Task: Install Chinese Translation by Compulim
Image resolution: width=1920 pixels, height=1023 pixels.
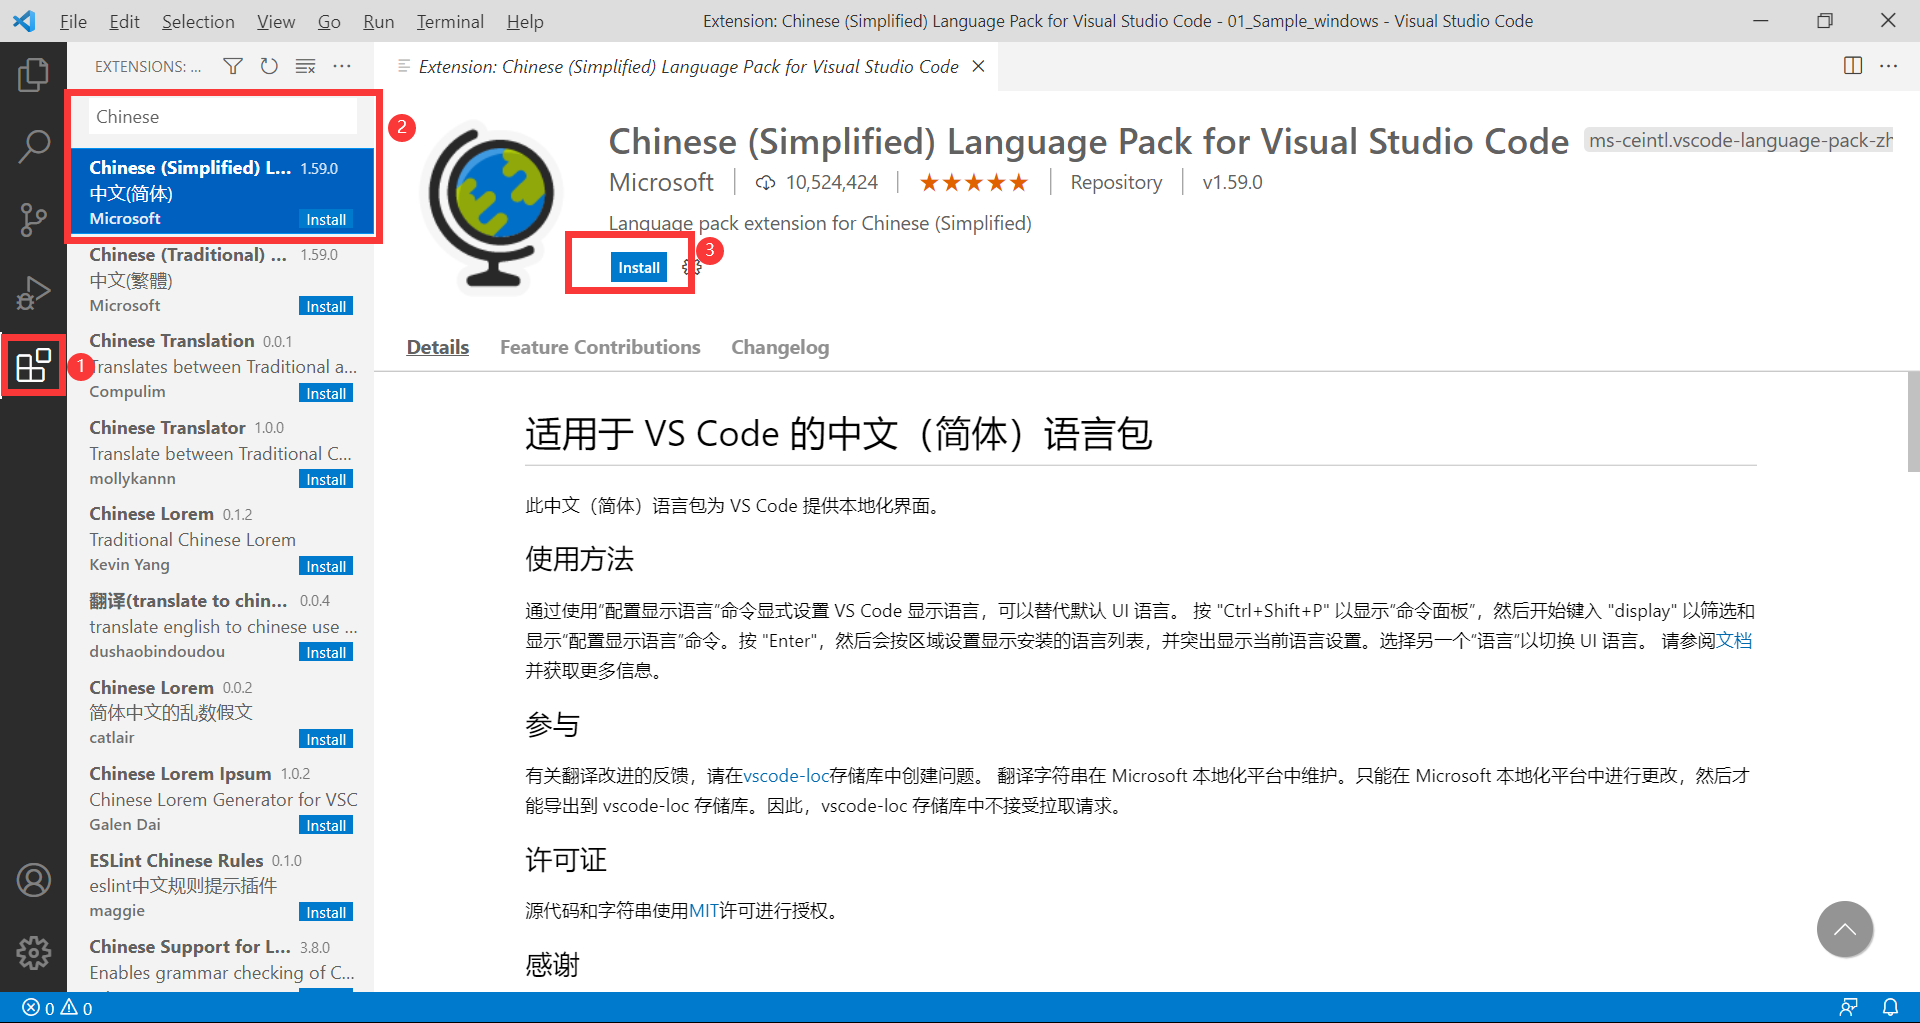Action: pos(326,393)
